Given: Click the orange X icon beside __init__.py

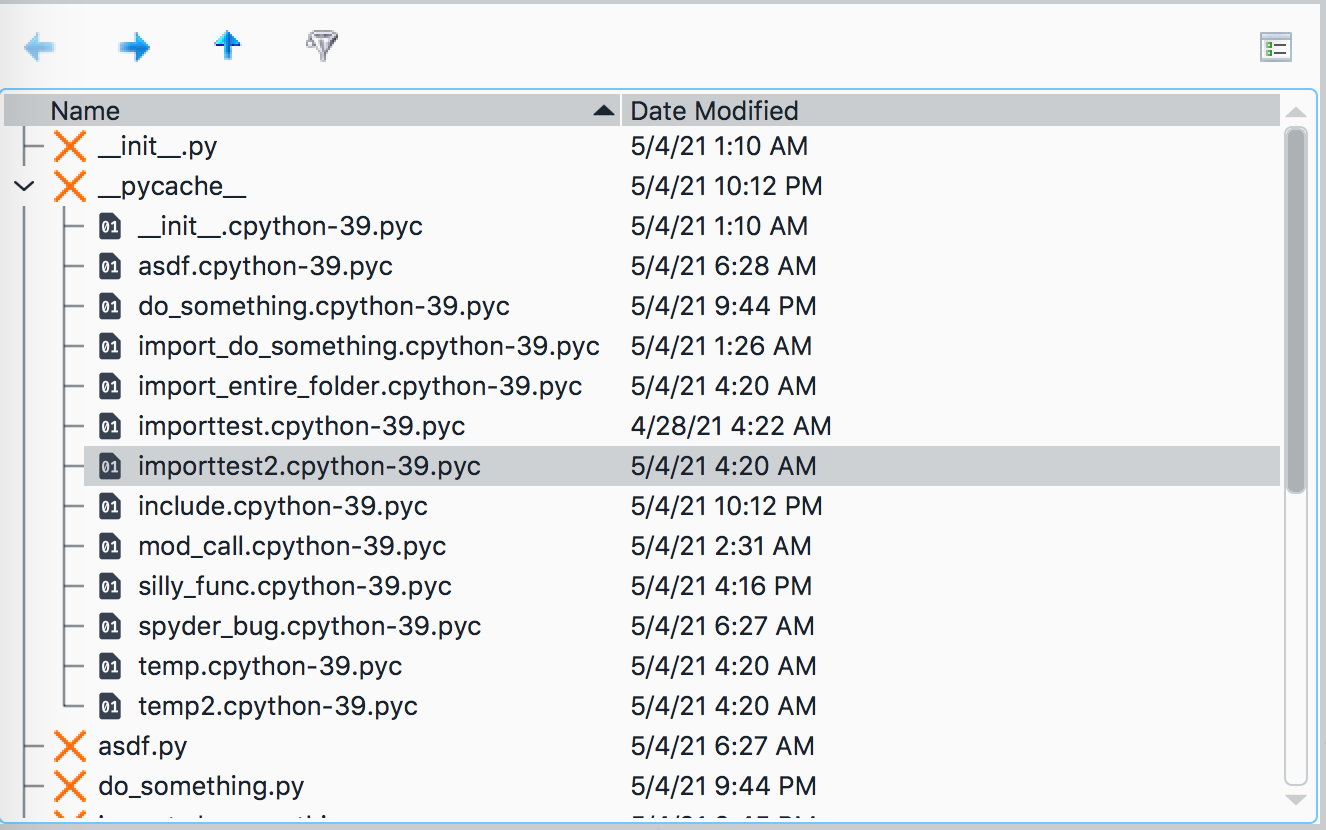Looking at the screenshot, I should click(69, 146).
